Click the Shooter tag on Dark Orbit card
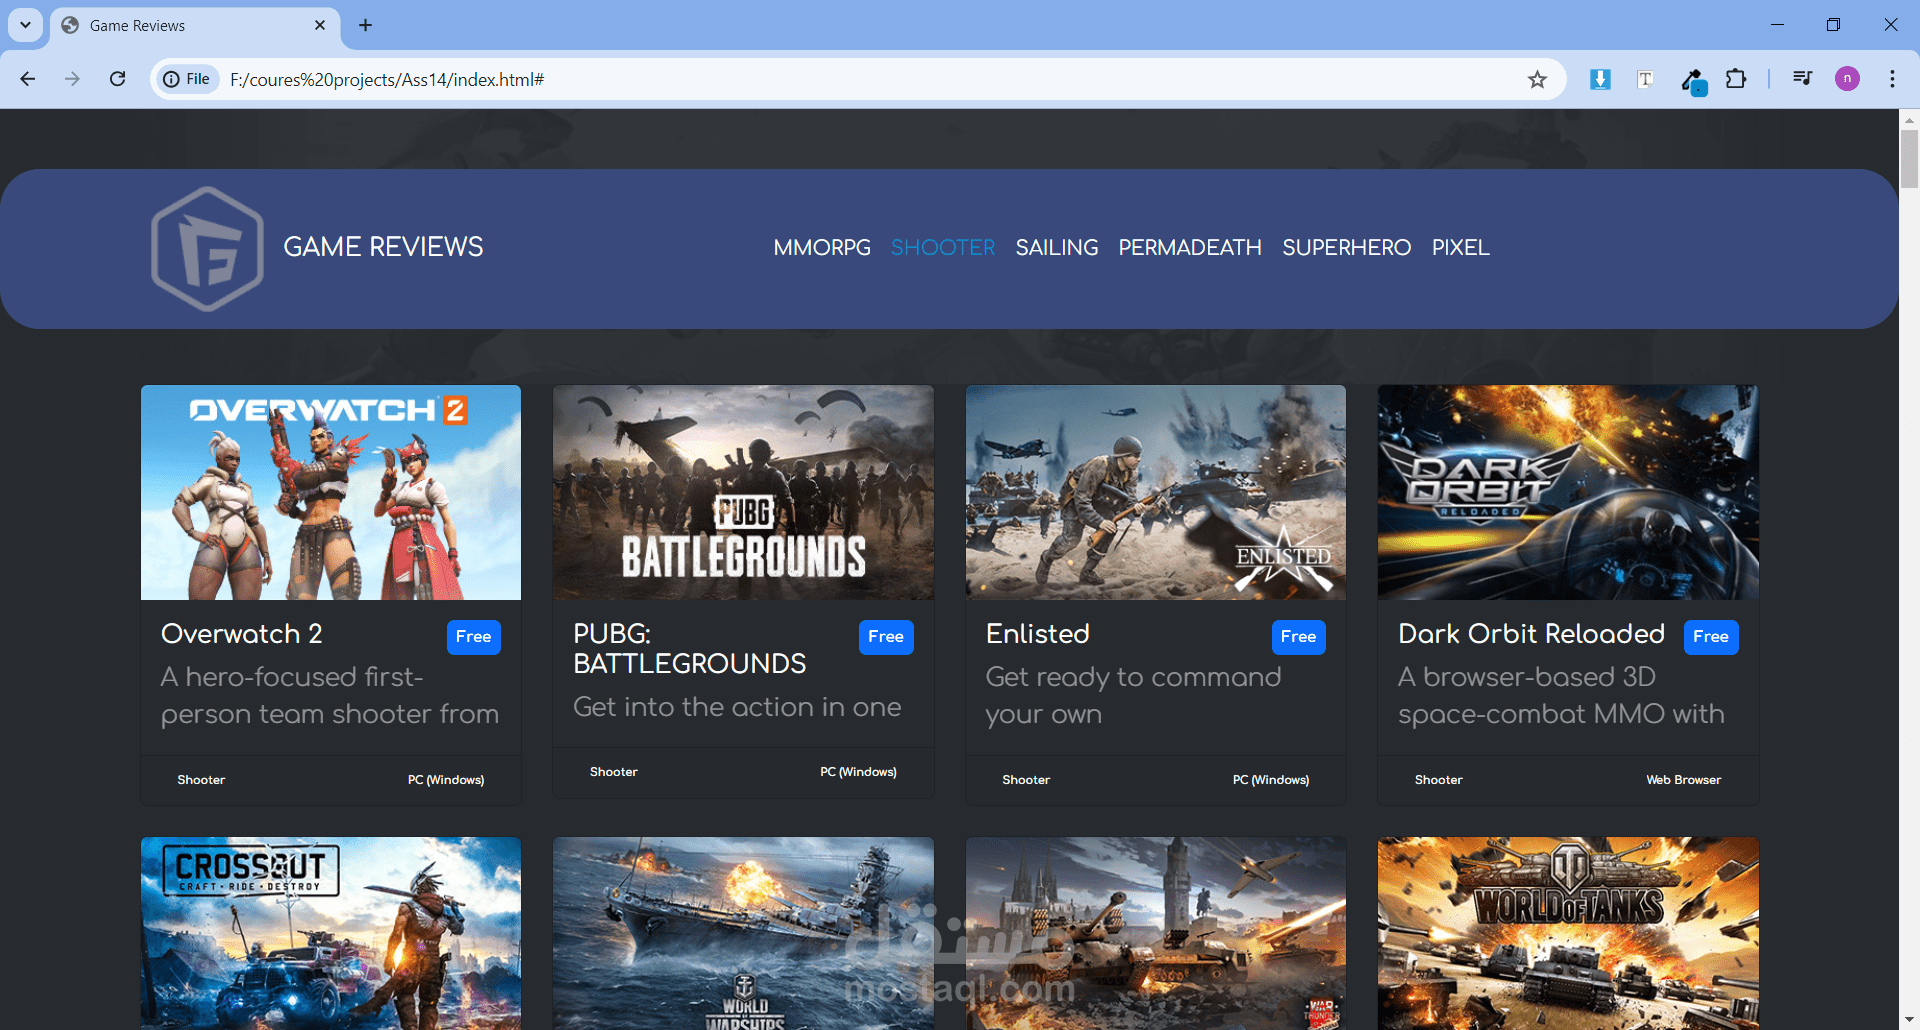 point(1439,780)
